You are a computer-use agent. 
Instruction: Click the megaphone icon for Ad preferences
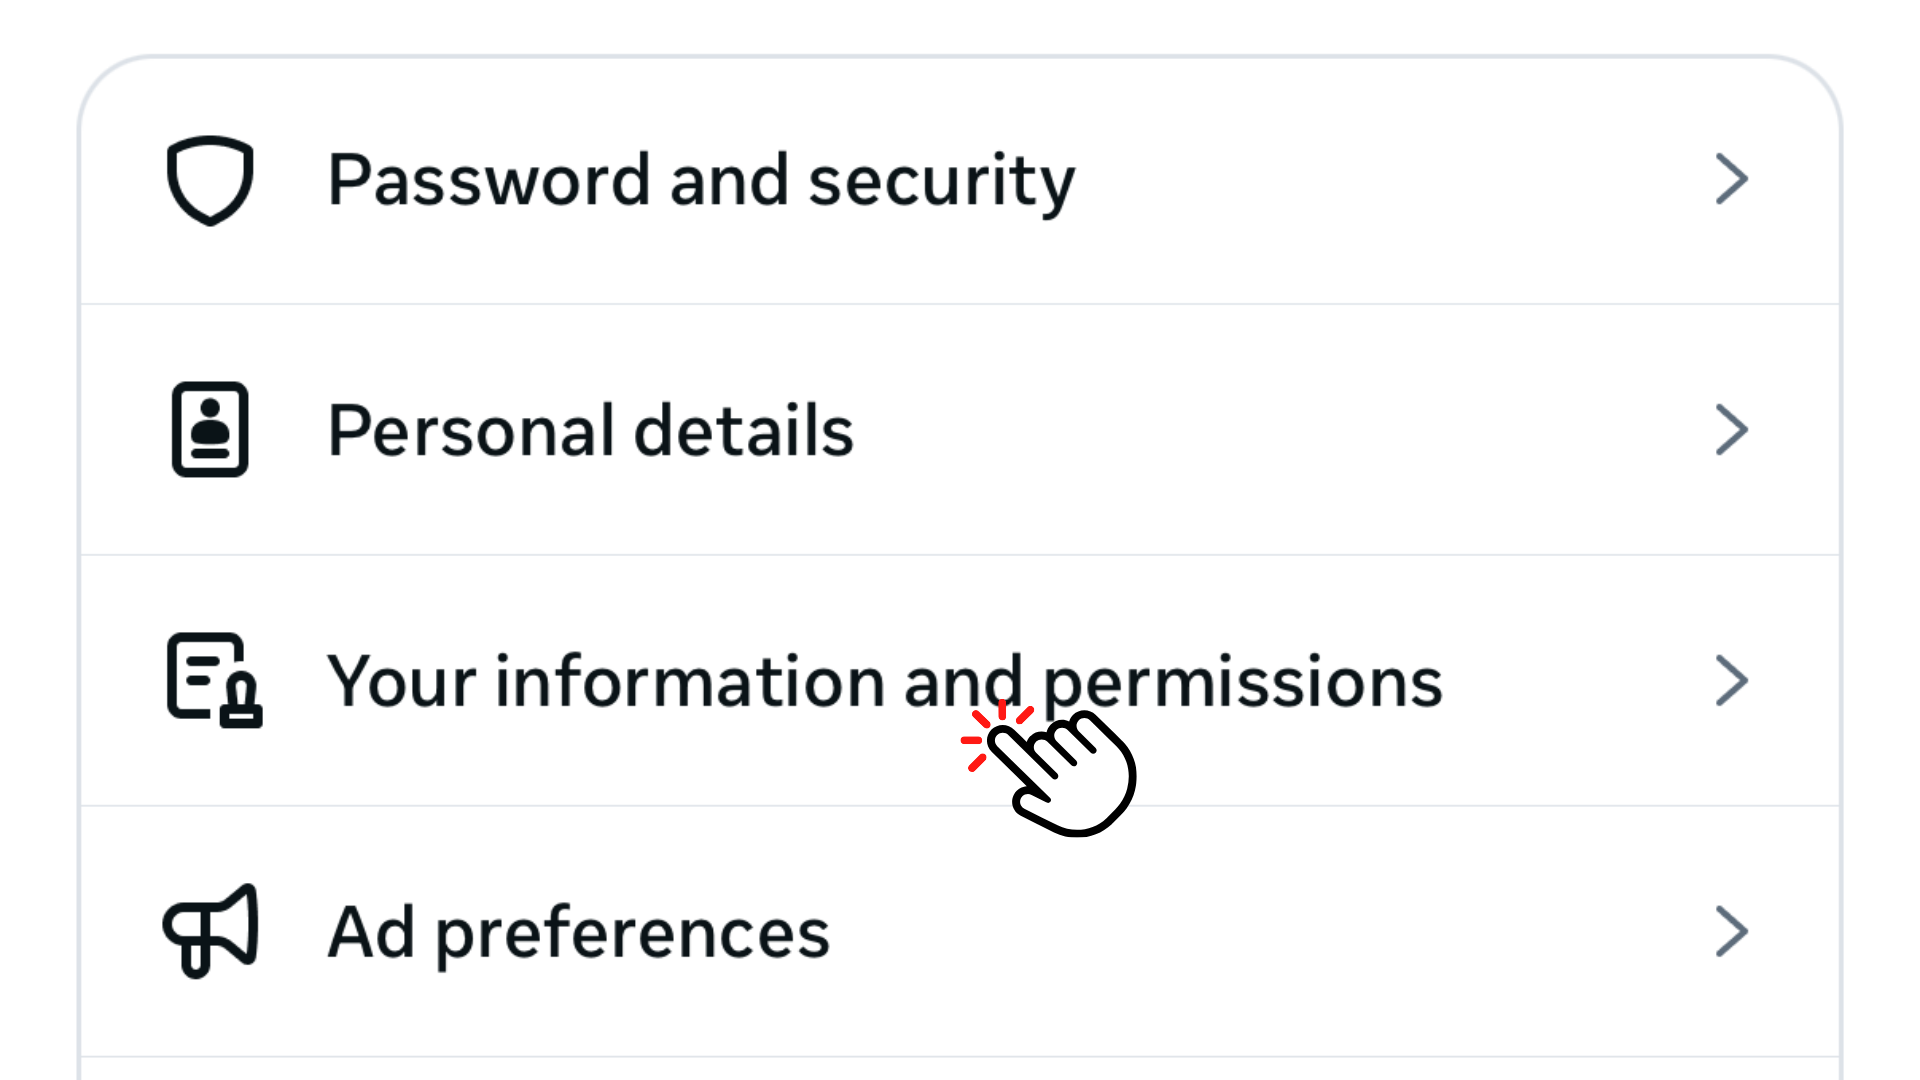(211, 931)
